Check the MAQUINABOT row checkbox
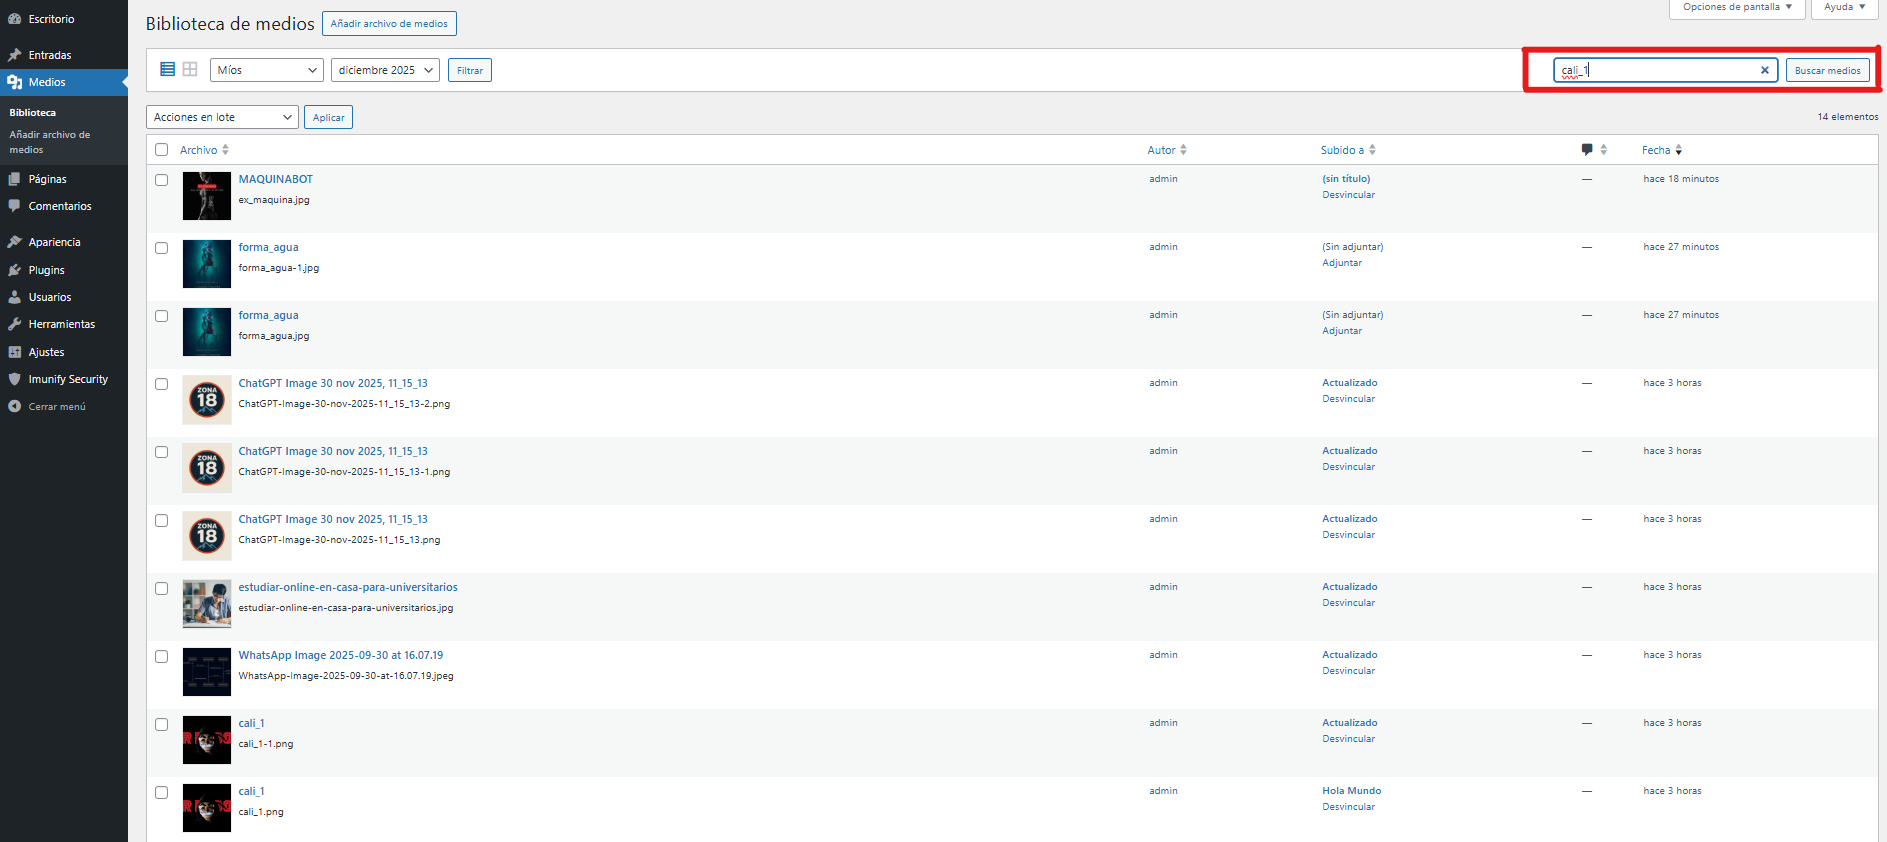Image resolution: width=1887 pixels, height=842 pixels. pyautogui.click(x=162, y=180)
